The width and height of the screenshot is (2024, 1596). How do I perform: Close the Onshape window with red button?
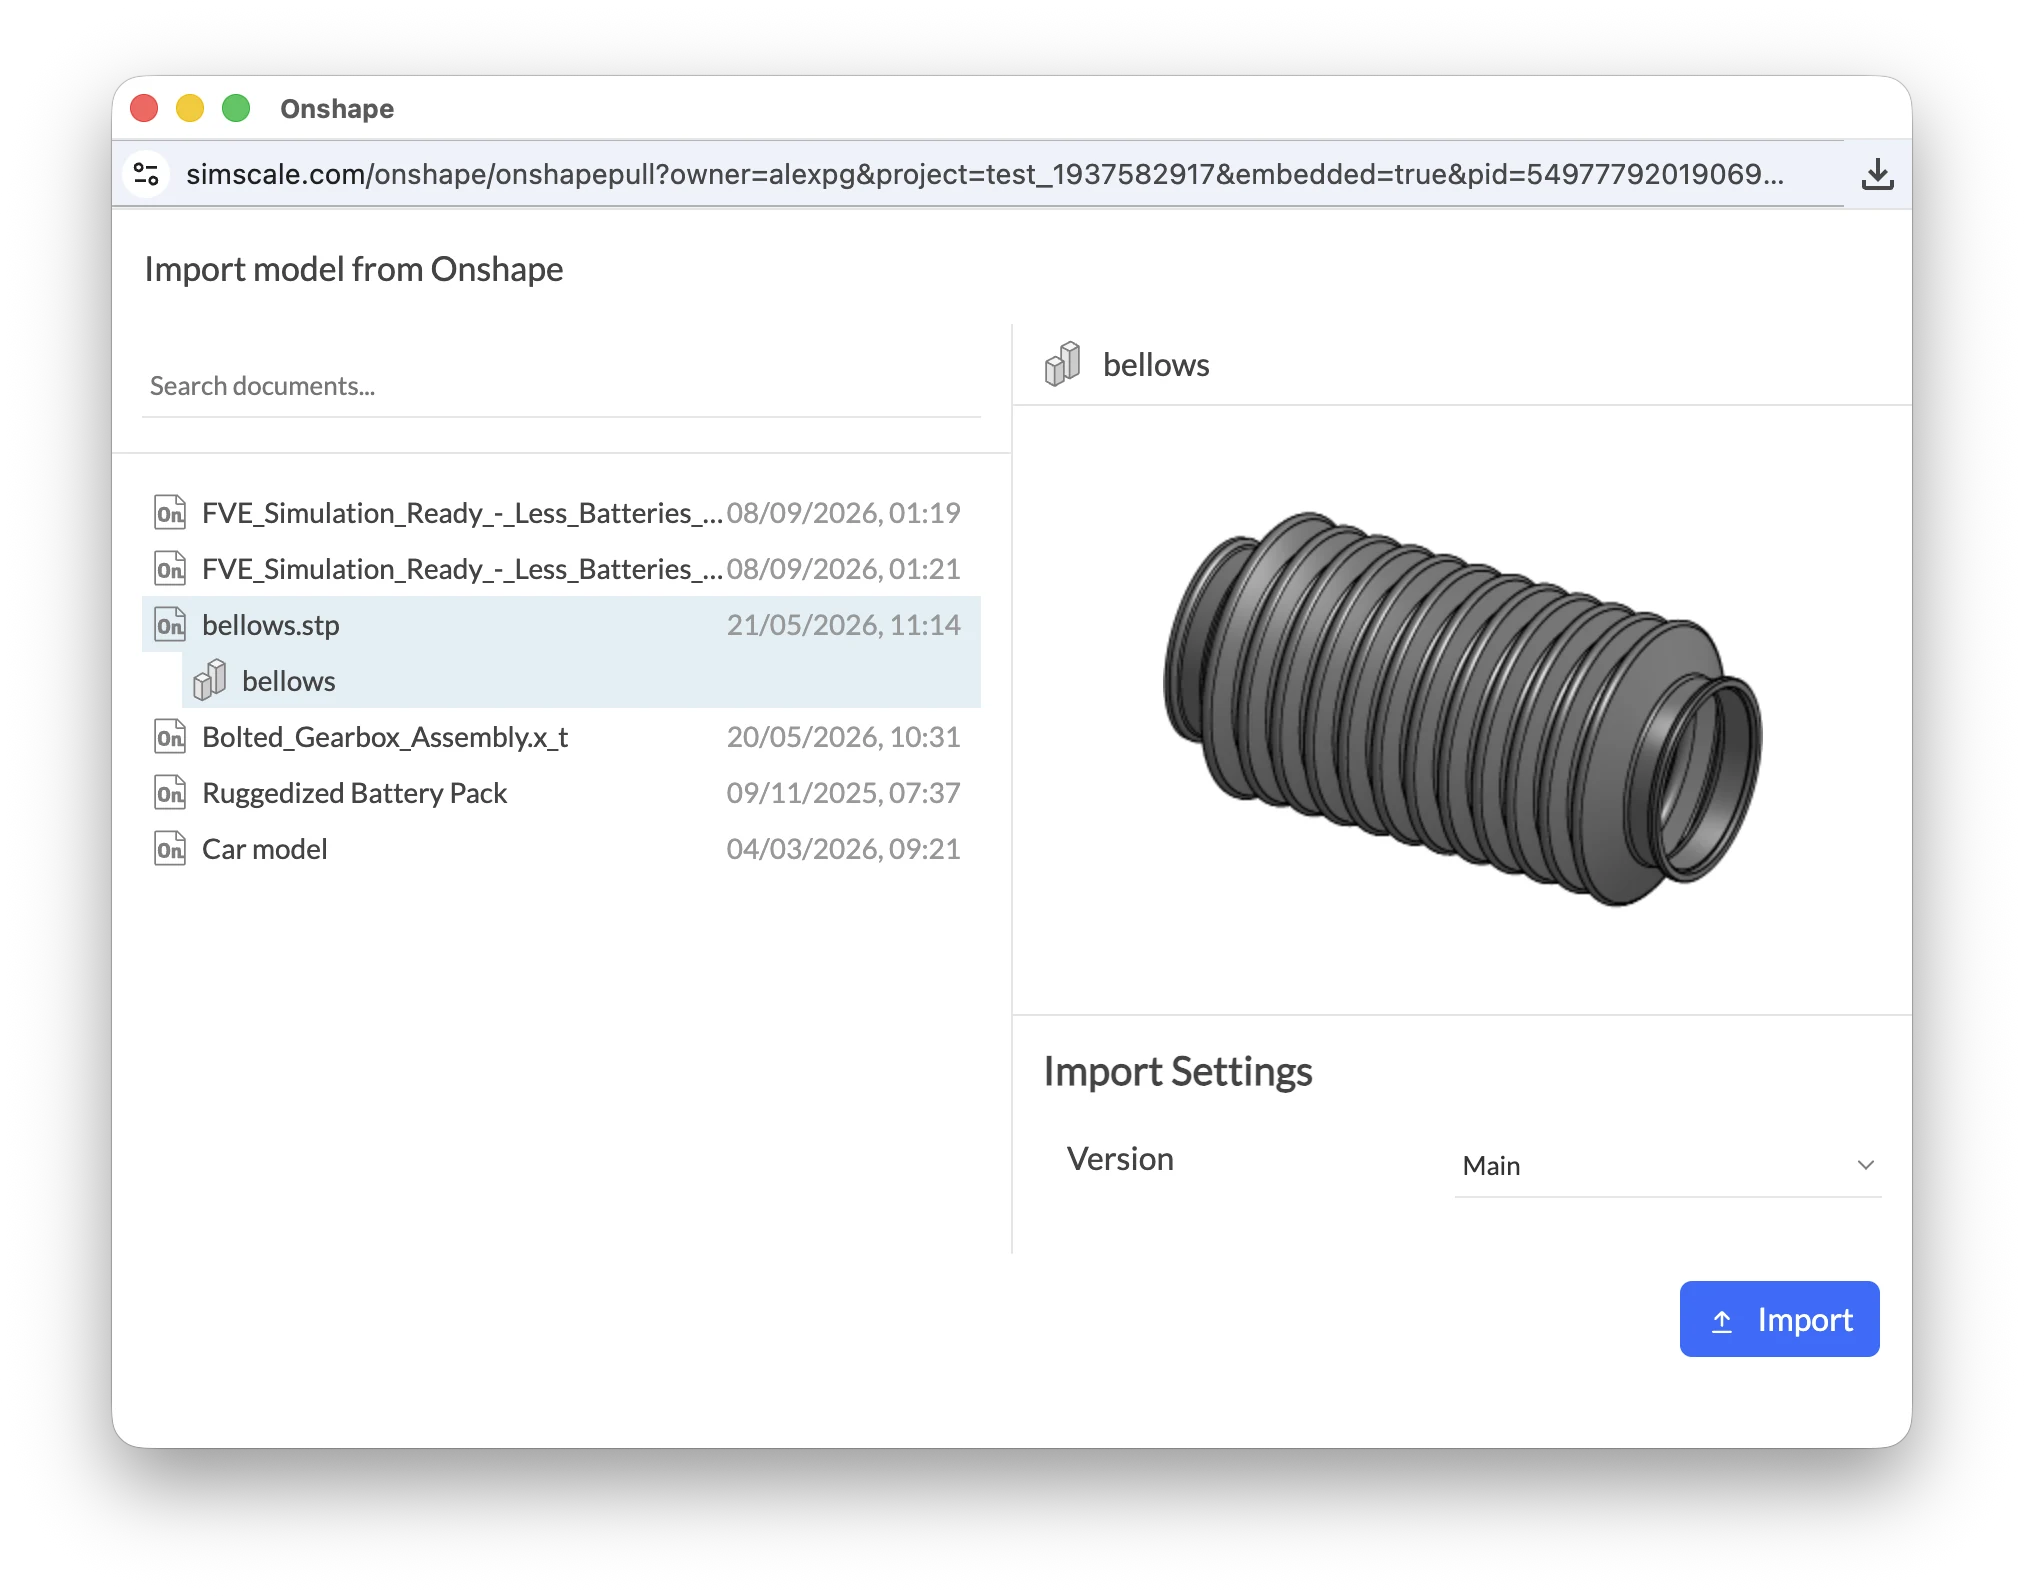click(144, 108)
